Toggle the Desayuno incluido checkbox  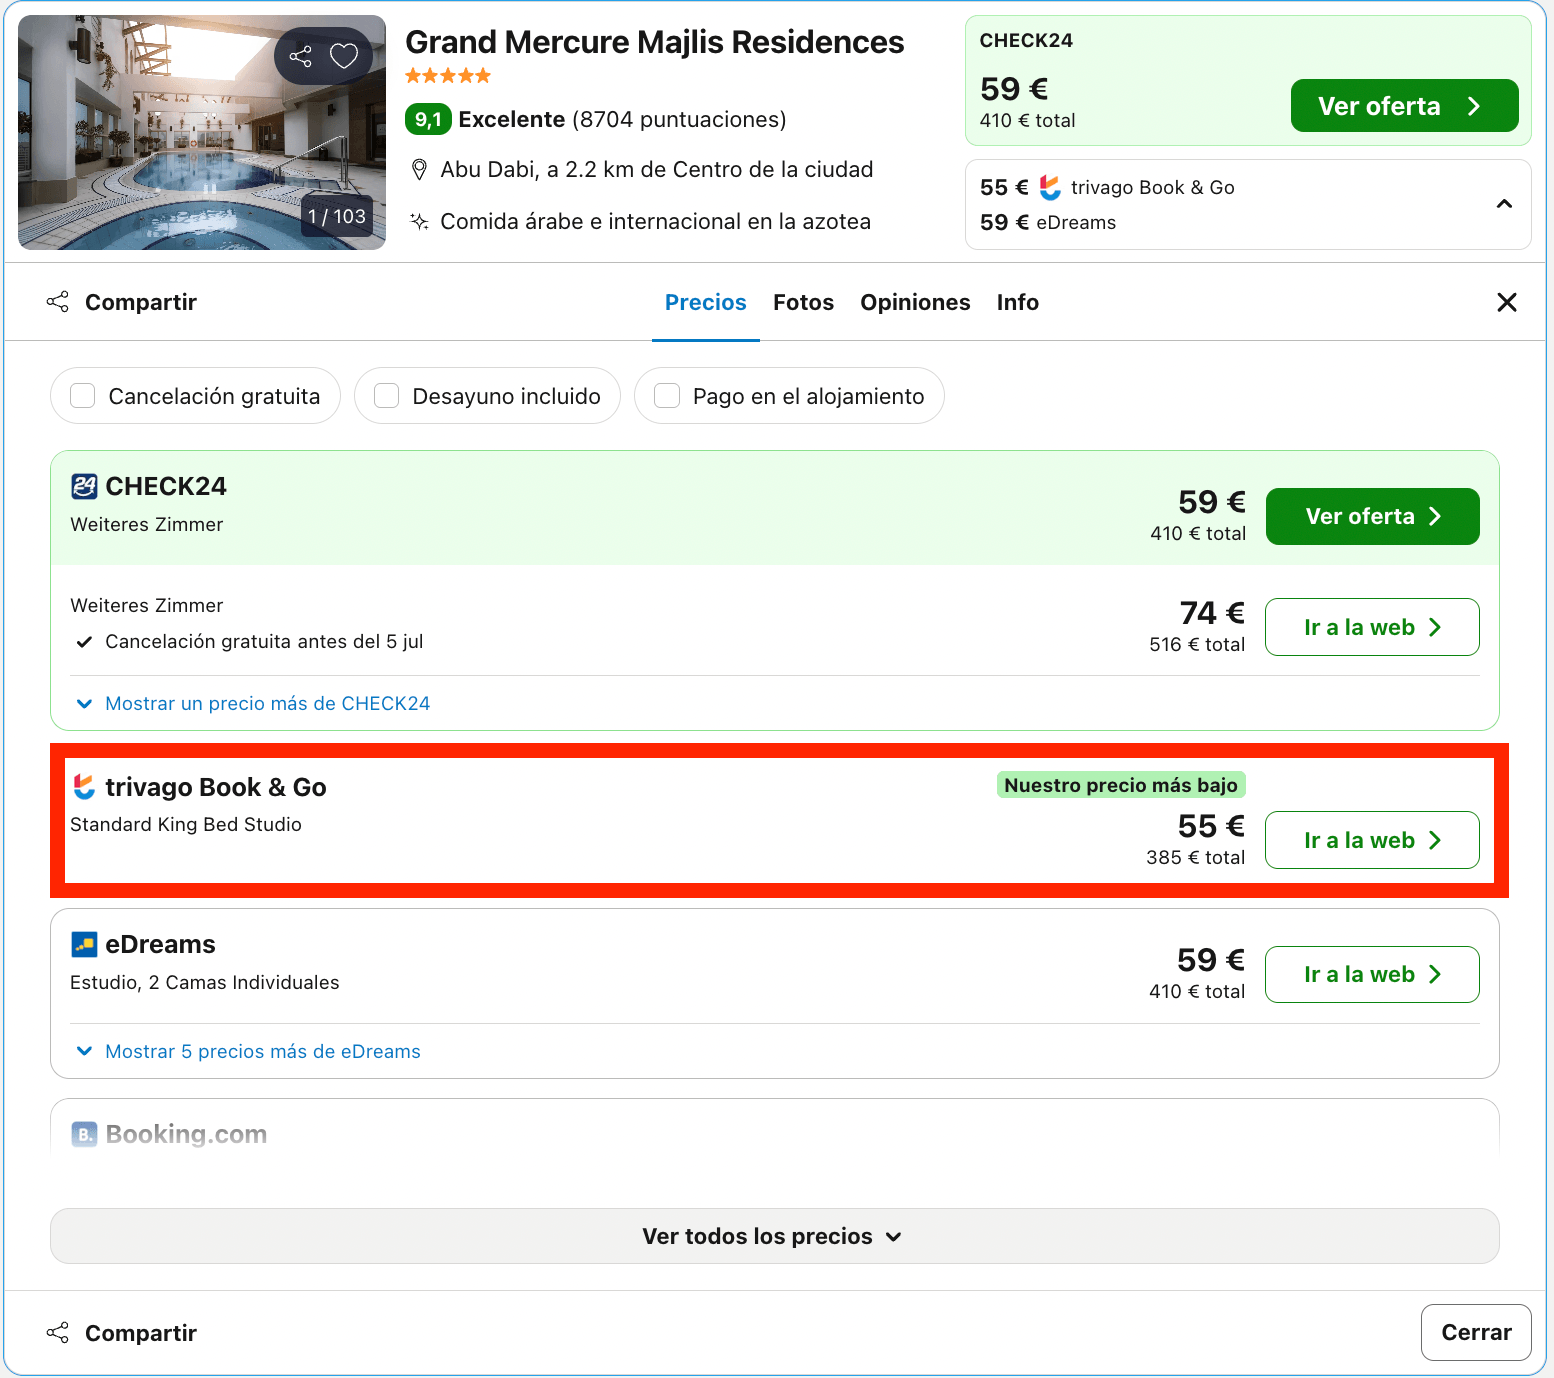click(387, 396)
